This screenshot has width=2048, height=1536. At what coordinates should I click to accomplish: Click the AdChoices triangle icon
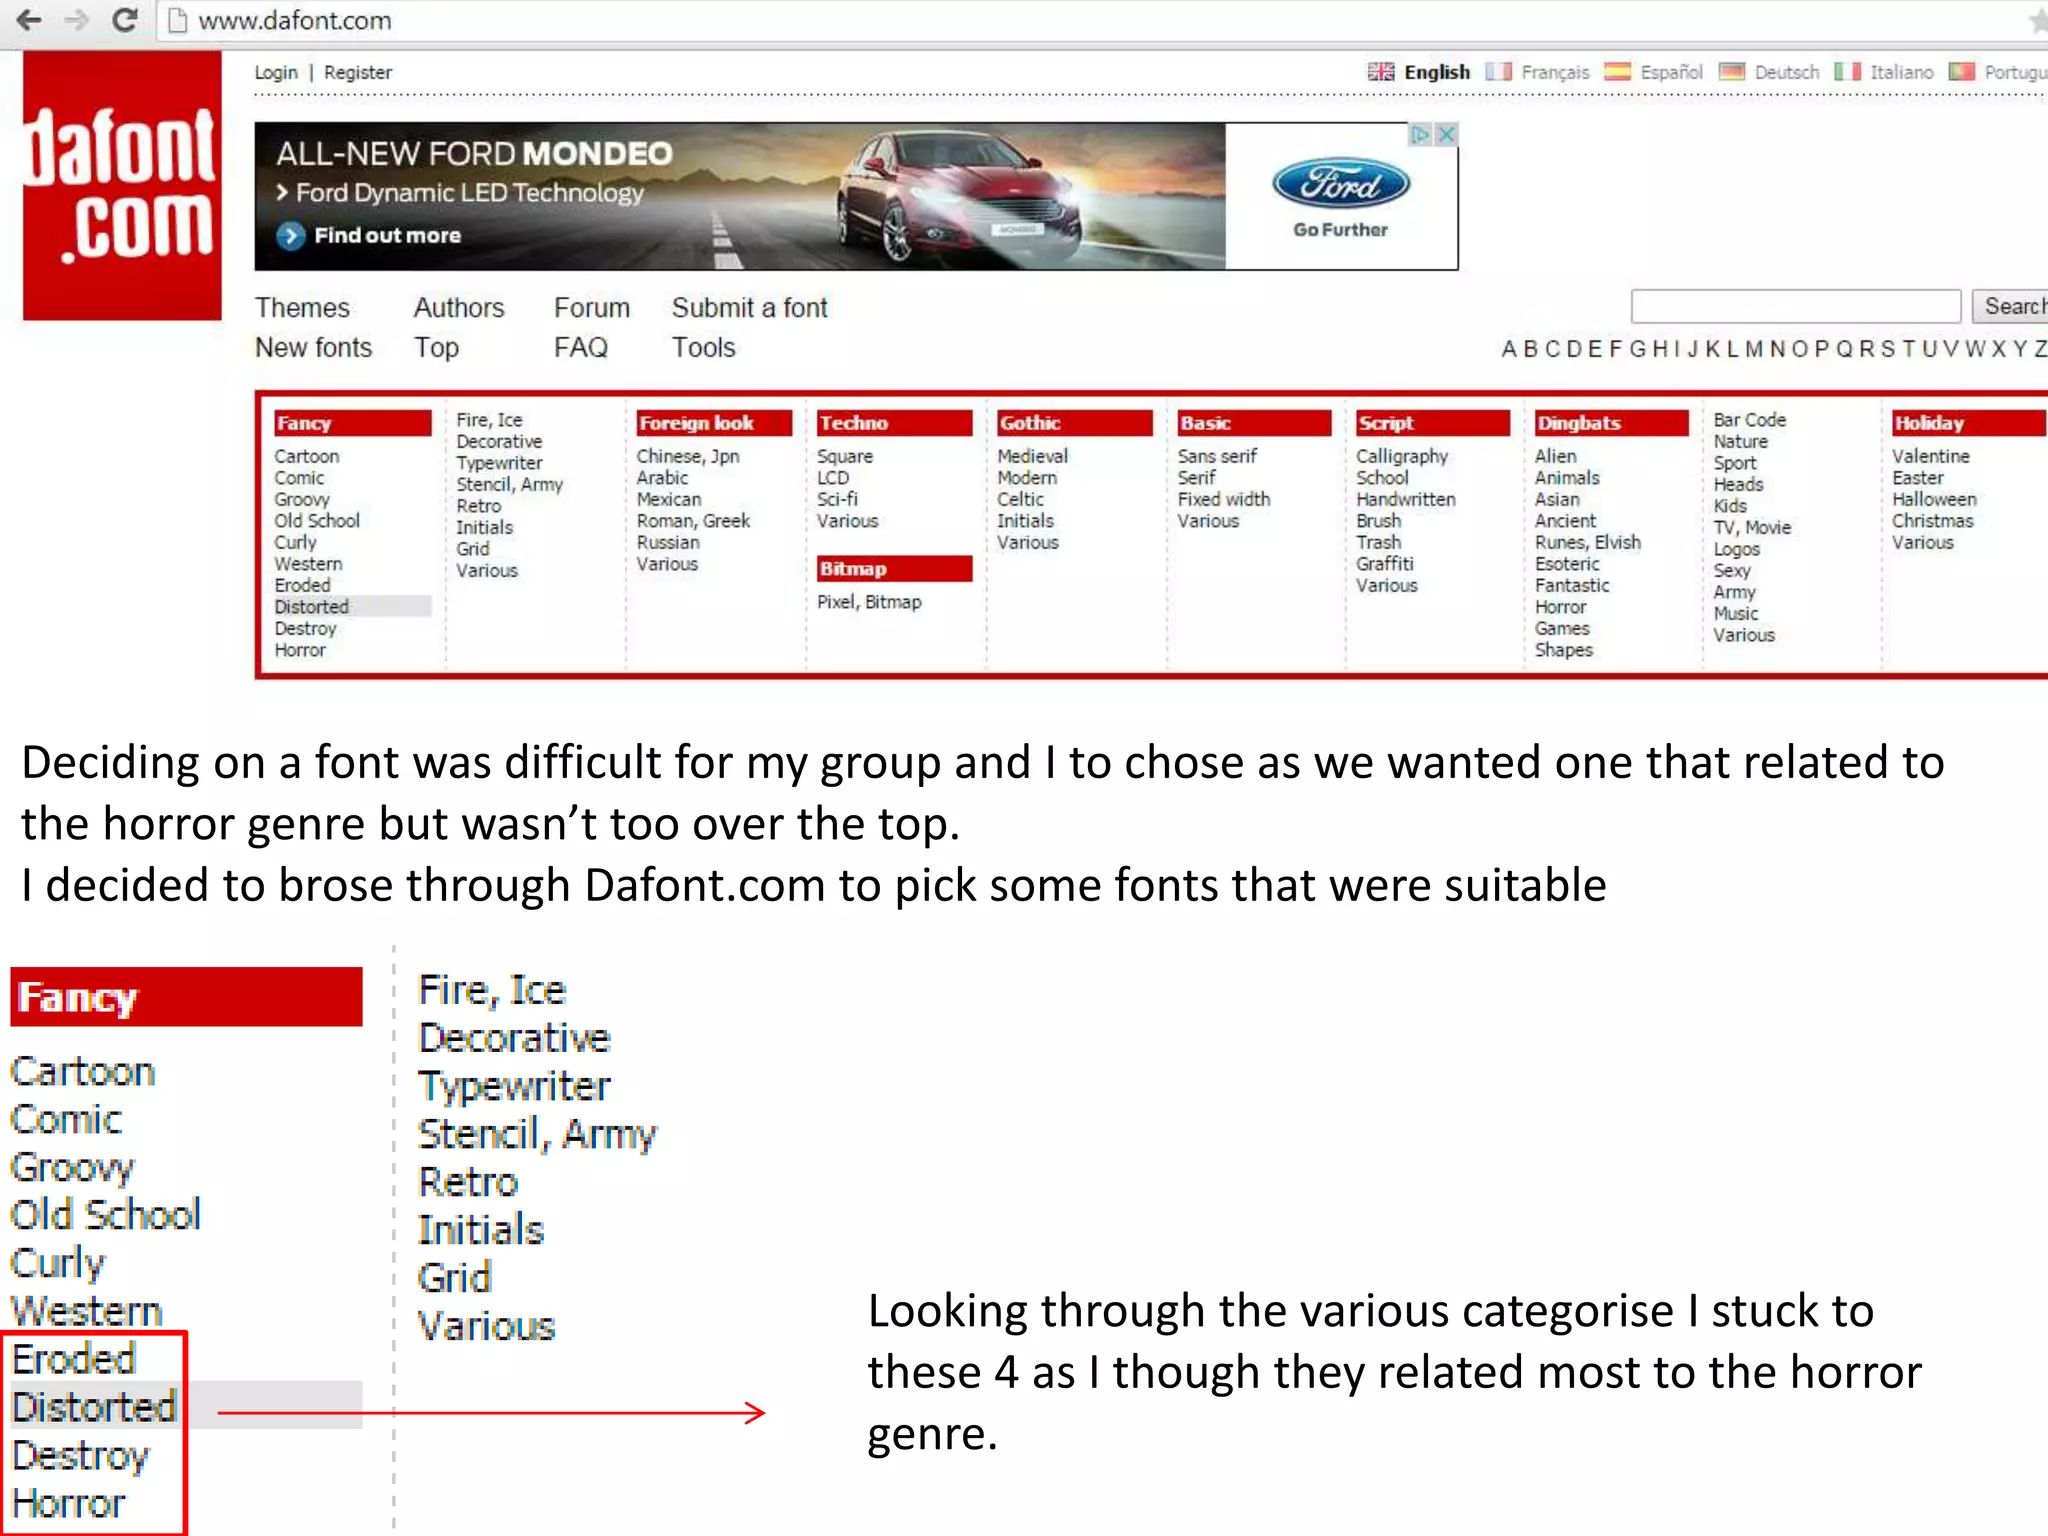[x=1420, y=134]
